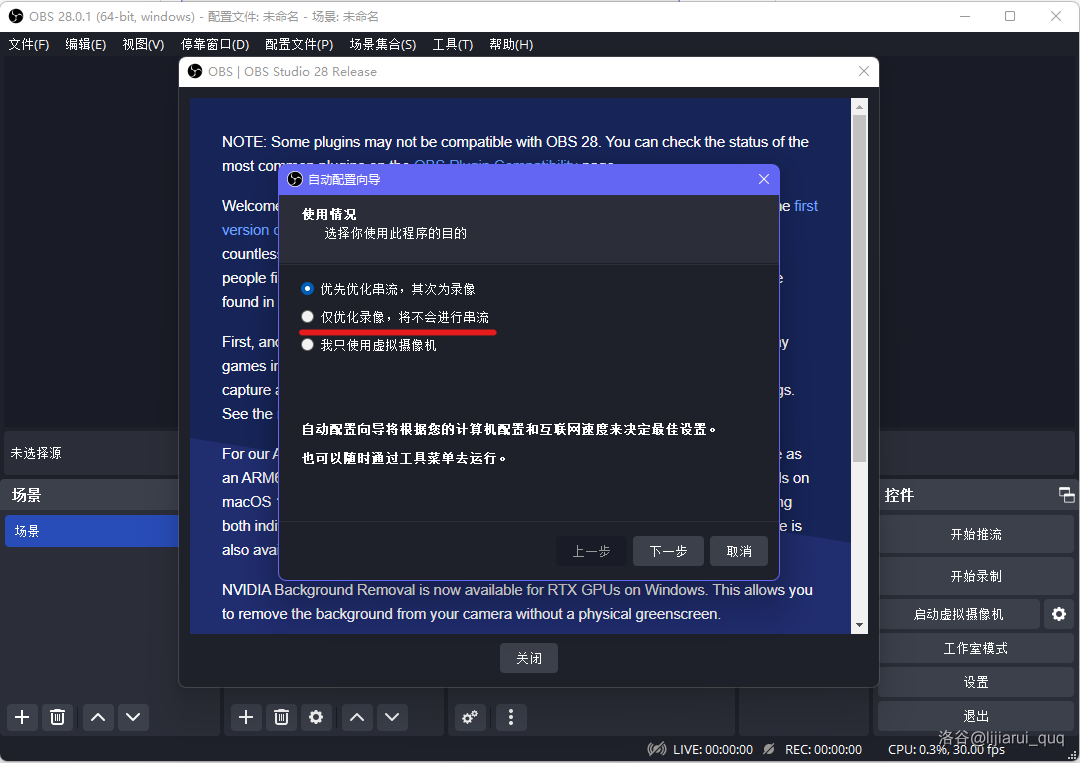
Task: Open the 编辑(E) menu
Action: (85, 45)
